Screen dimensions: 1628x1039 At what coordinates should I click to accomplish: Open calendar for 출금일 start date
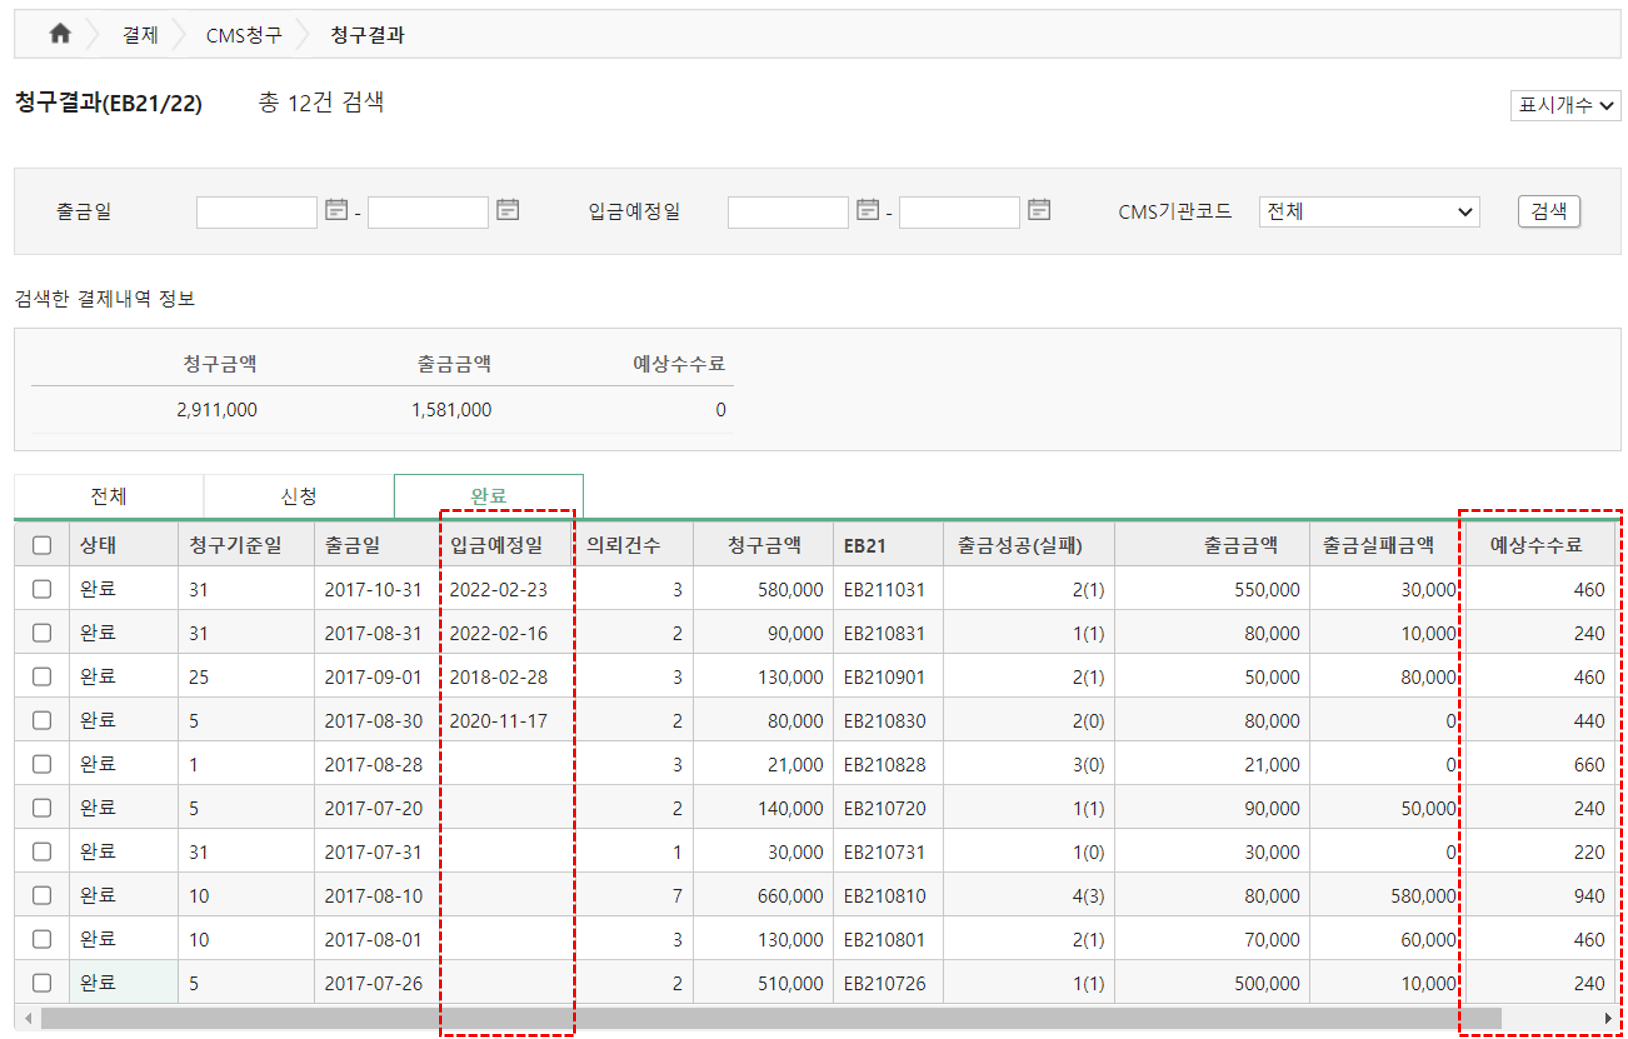(336, 210)
